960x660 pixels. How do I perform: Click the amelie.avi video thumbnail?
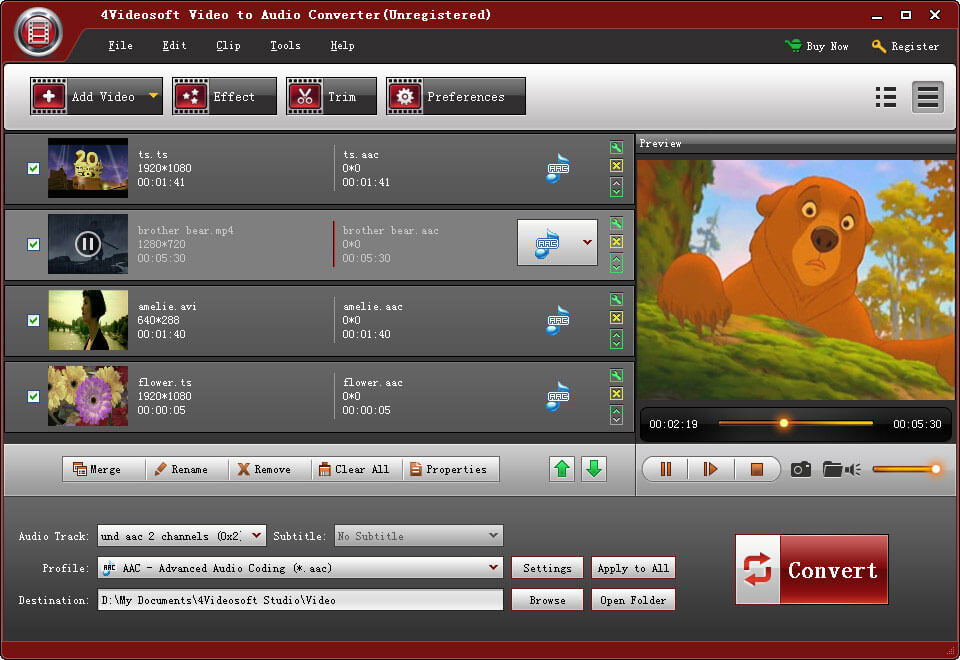coord(87,320)
